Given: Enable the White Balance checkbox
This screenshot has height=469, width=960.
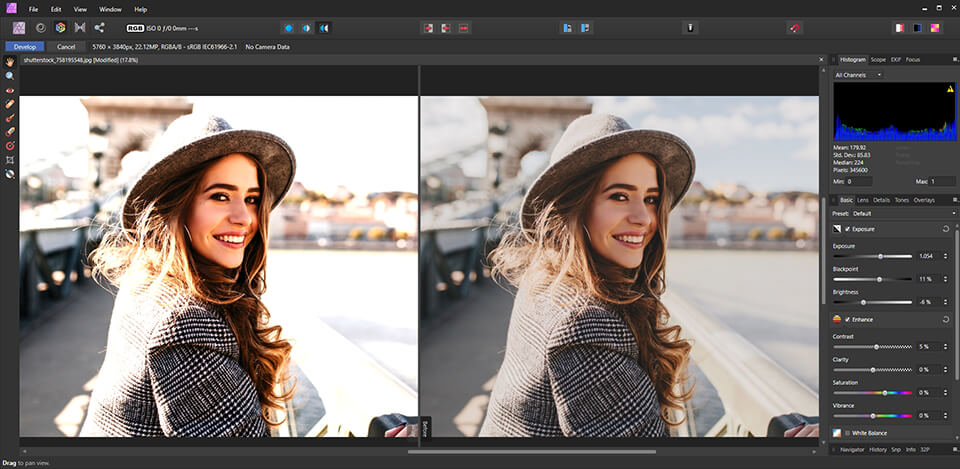Looking at the screenshot, I should point(847,433).
